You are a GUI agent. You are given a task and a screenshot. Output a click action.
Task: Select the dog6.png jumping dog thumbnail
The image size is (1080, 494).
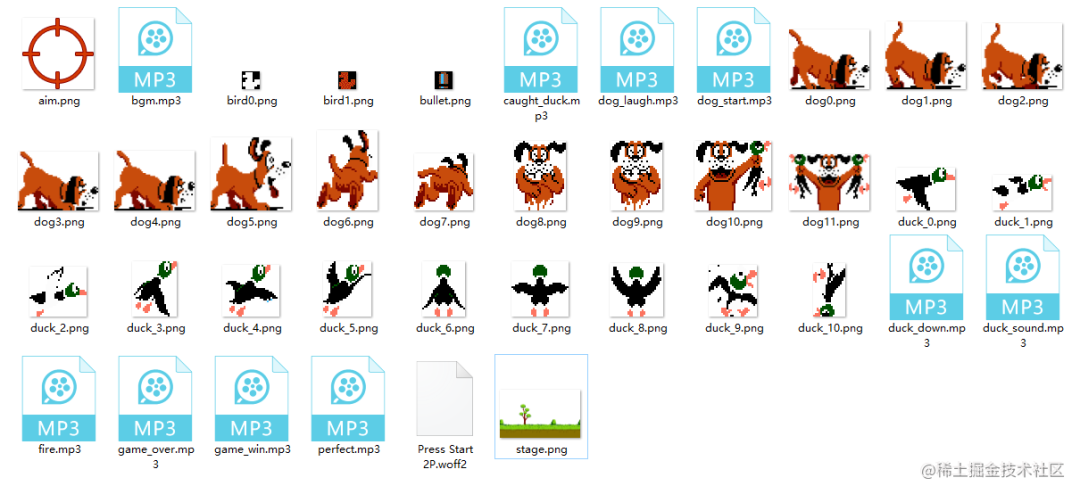(x=348, y=171)
